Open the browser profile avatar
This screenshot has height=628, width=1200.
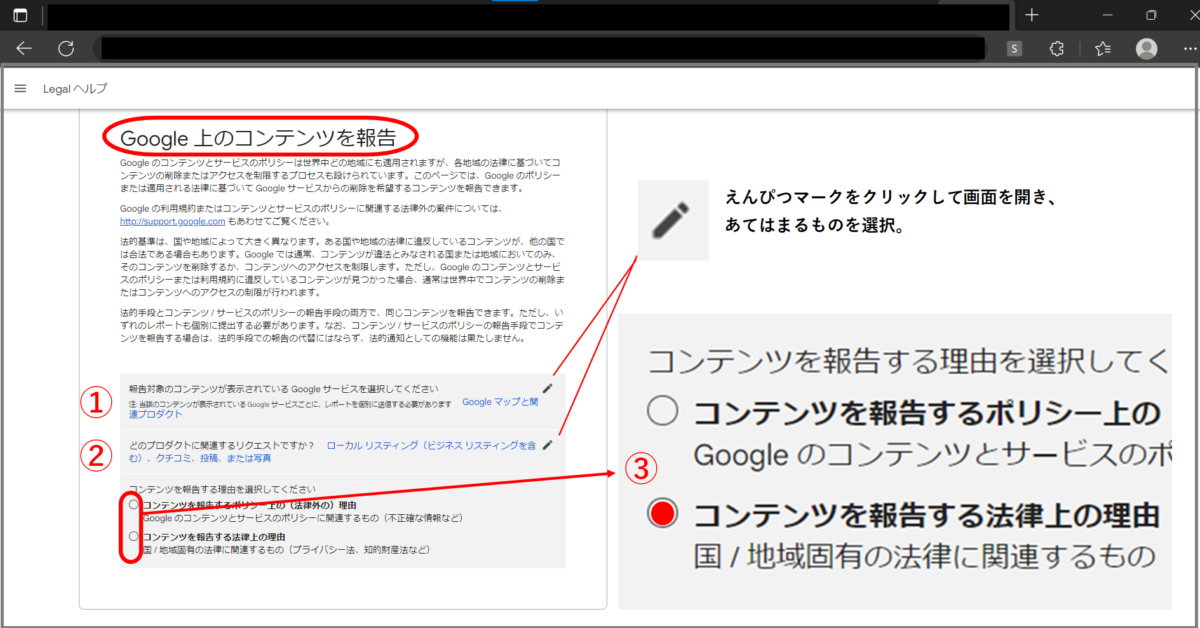pos(1146,48)
